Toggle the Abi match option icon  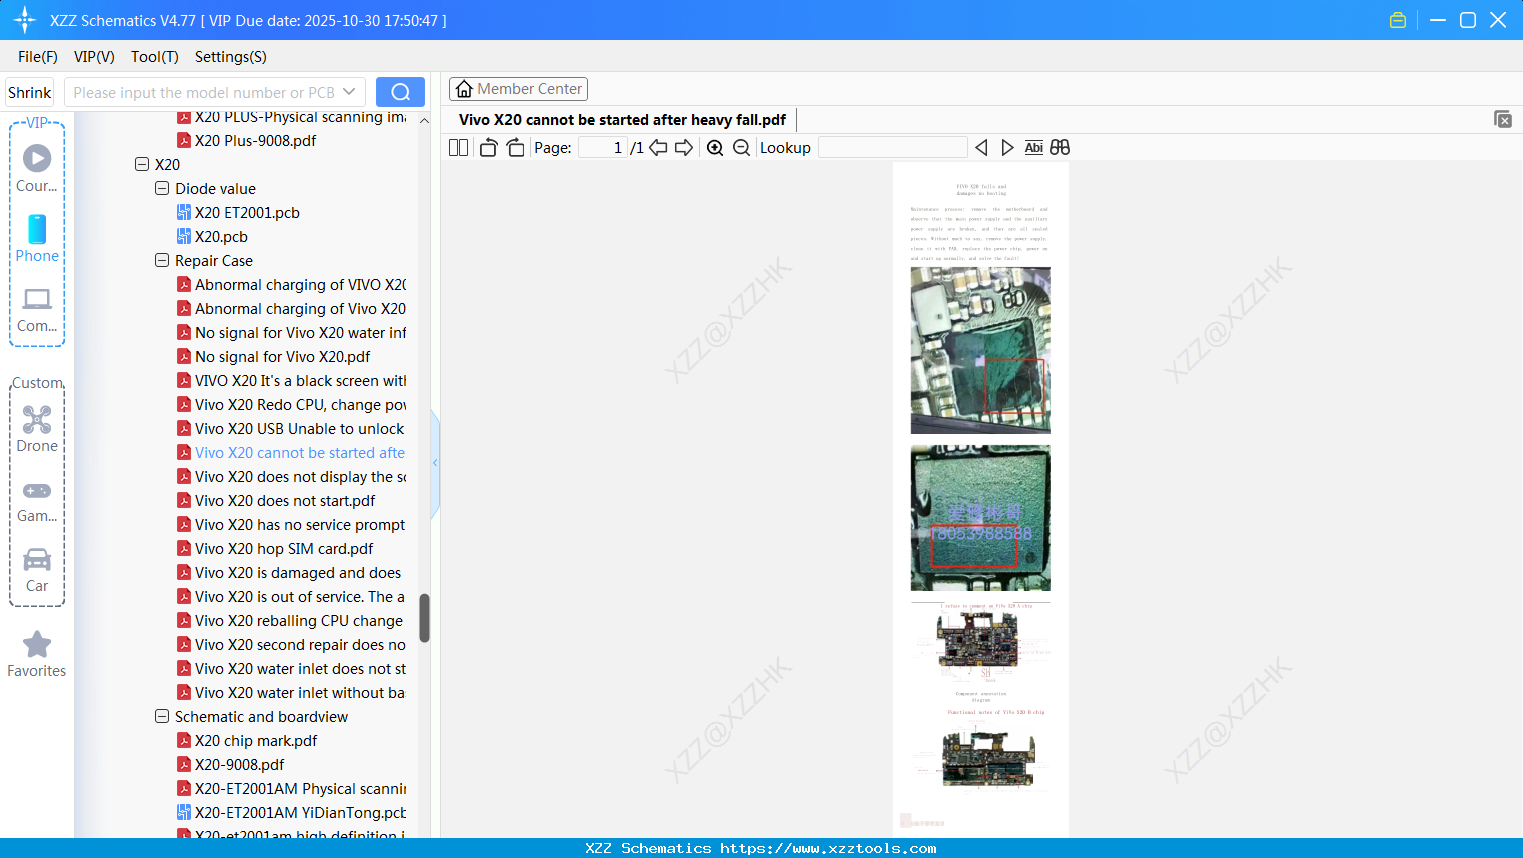1033,148
